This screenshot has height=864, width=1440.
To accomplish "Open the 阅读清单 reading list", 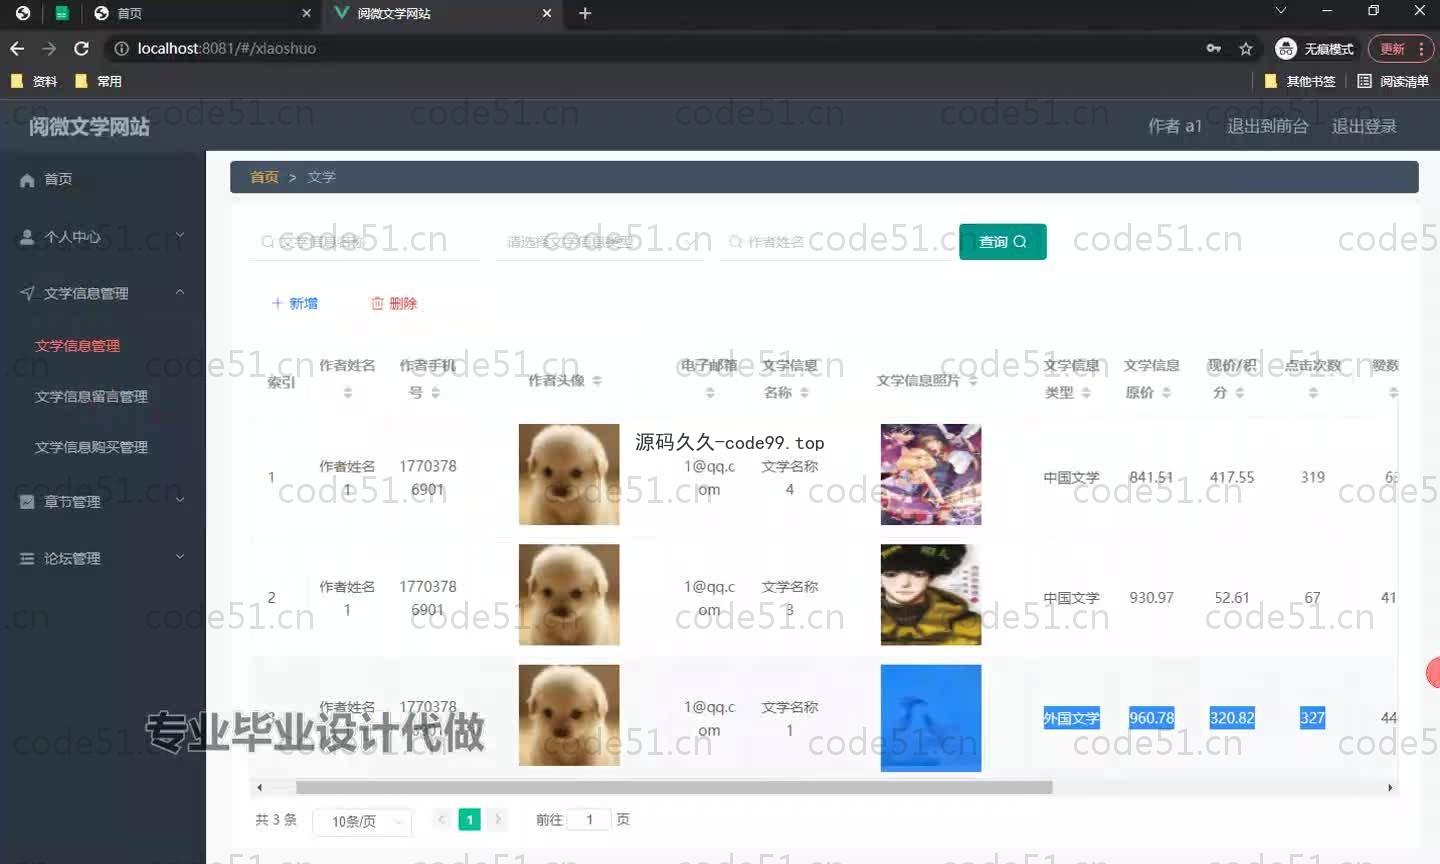I will [x=1393, y=81].
